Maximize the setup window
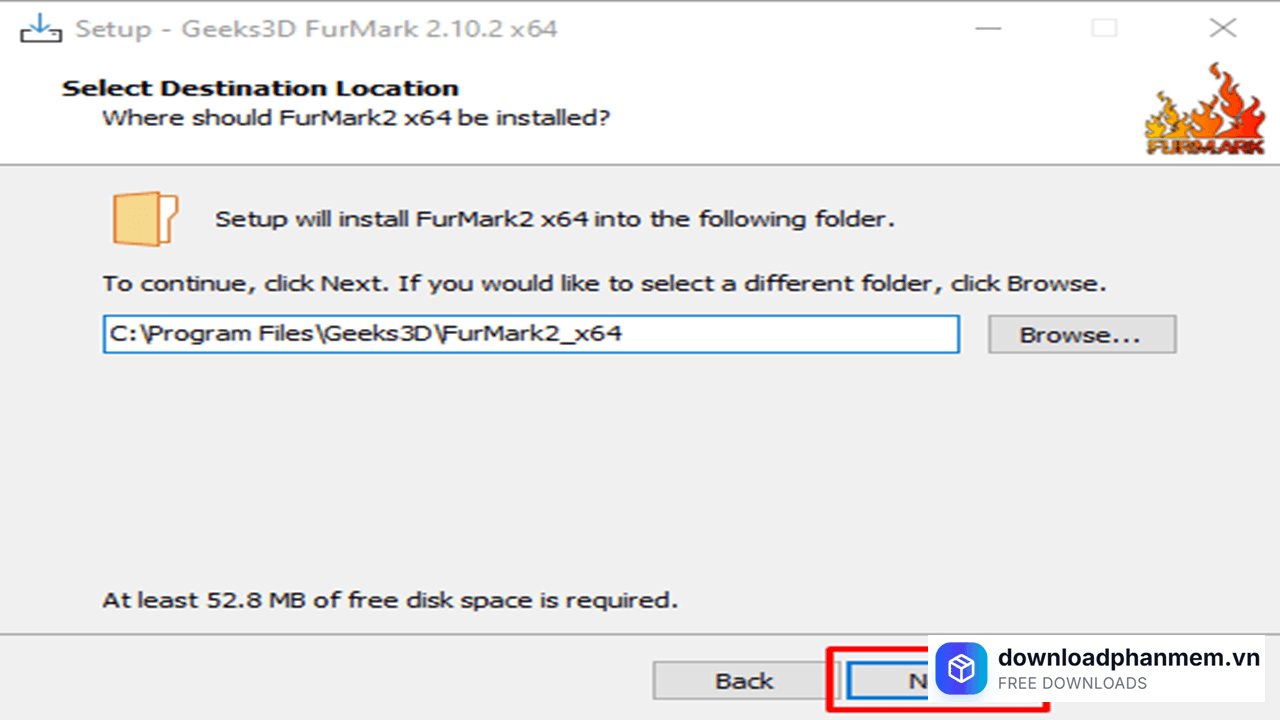This screenshot has width=1280, height=720. click(1104, 29)
